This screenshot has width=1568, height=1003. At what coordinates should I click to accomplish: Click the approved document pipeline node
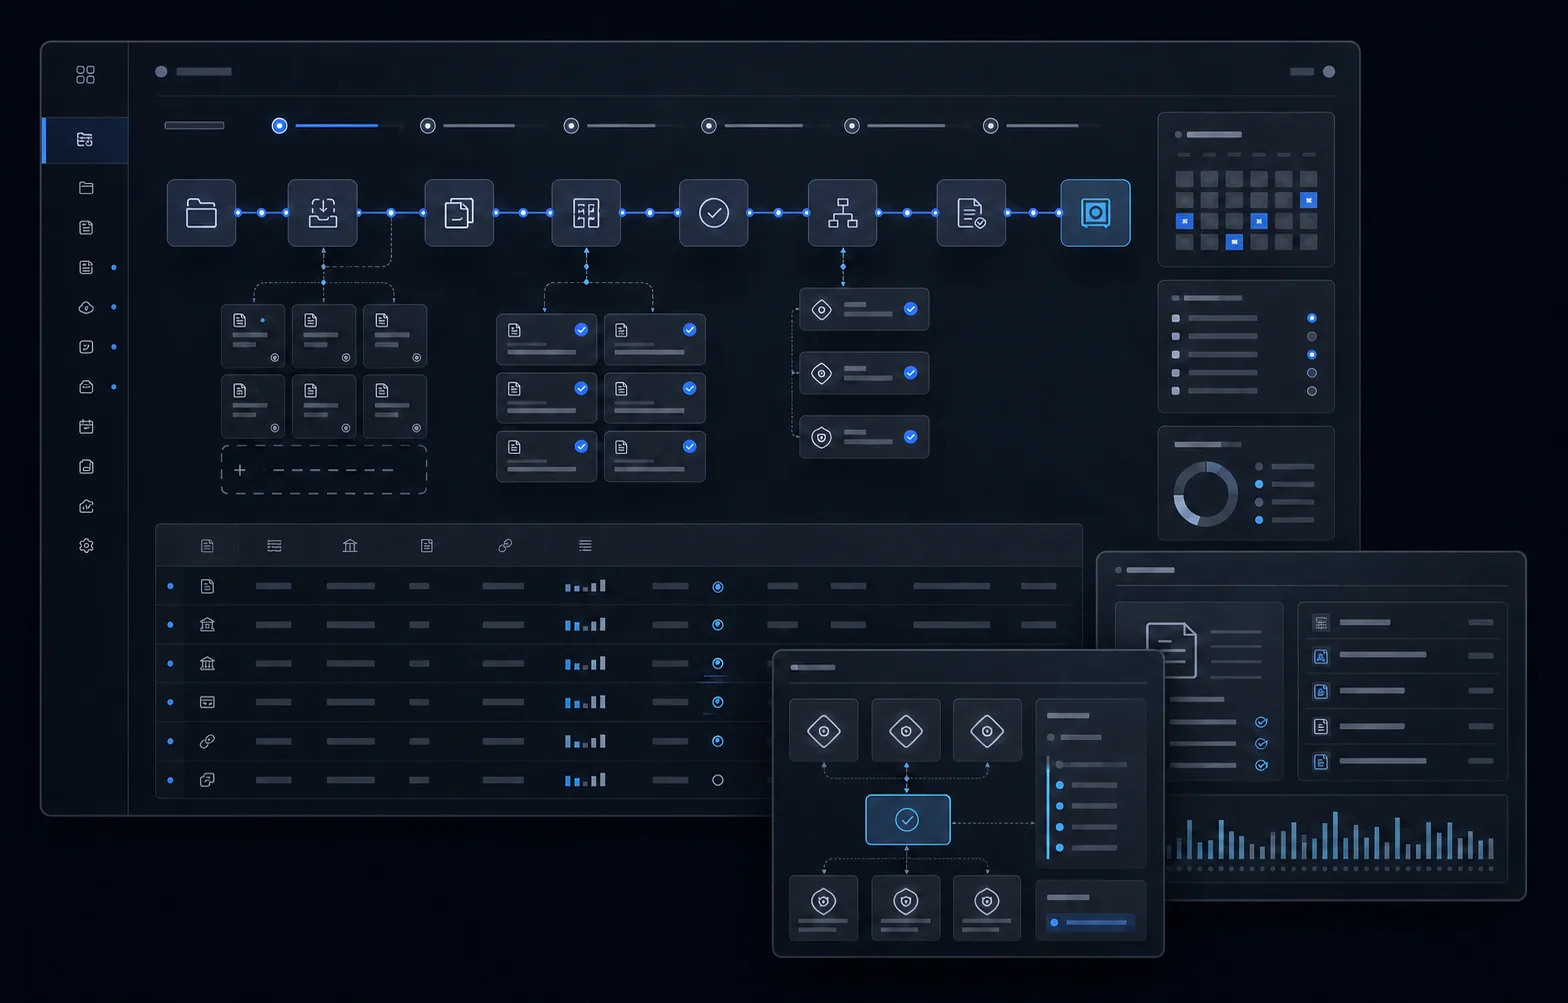pyautogui.click(x=971, y=213)
